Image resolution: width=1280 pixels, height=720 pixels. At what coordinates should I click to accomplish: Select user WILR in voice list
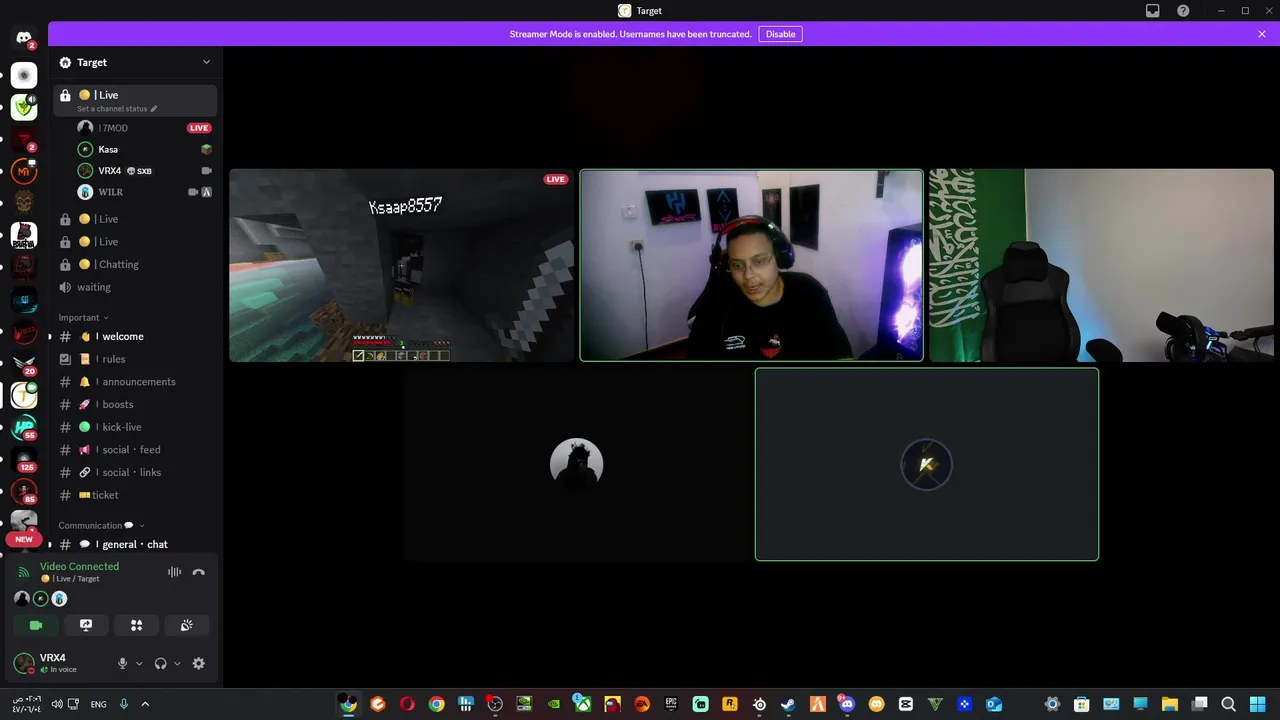pyautogui.click(x=145, y=192)
